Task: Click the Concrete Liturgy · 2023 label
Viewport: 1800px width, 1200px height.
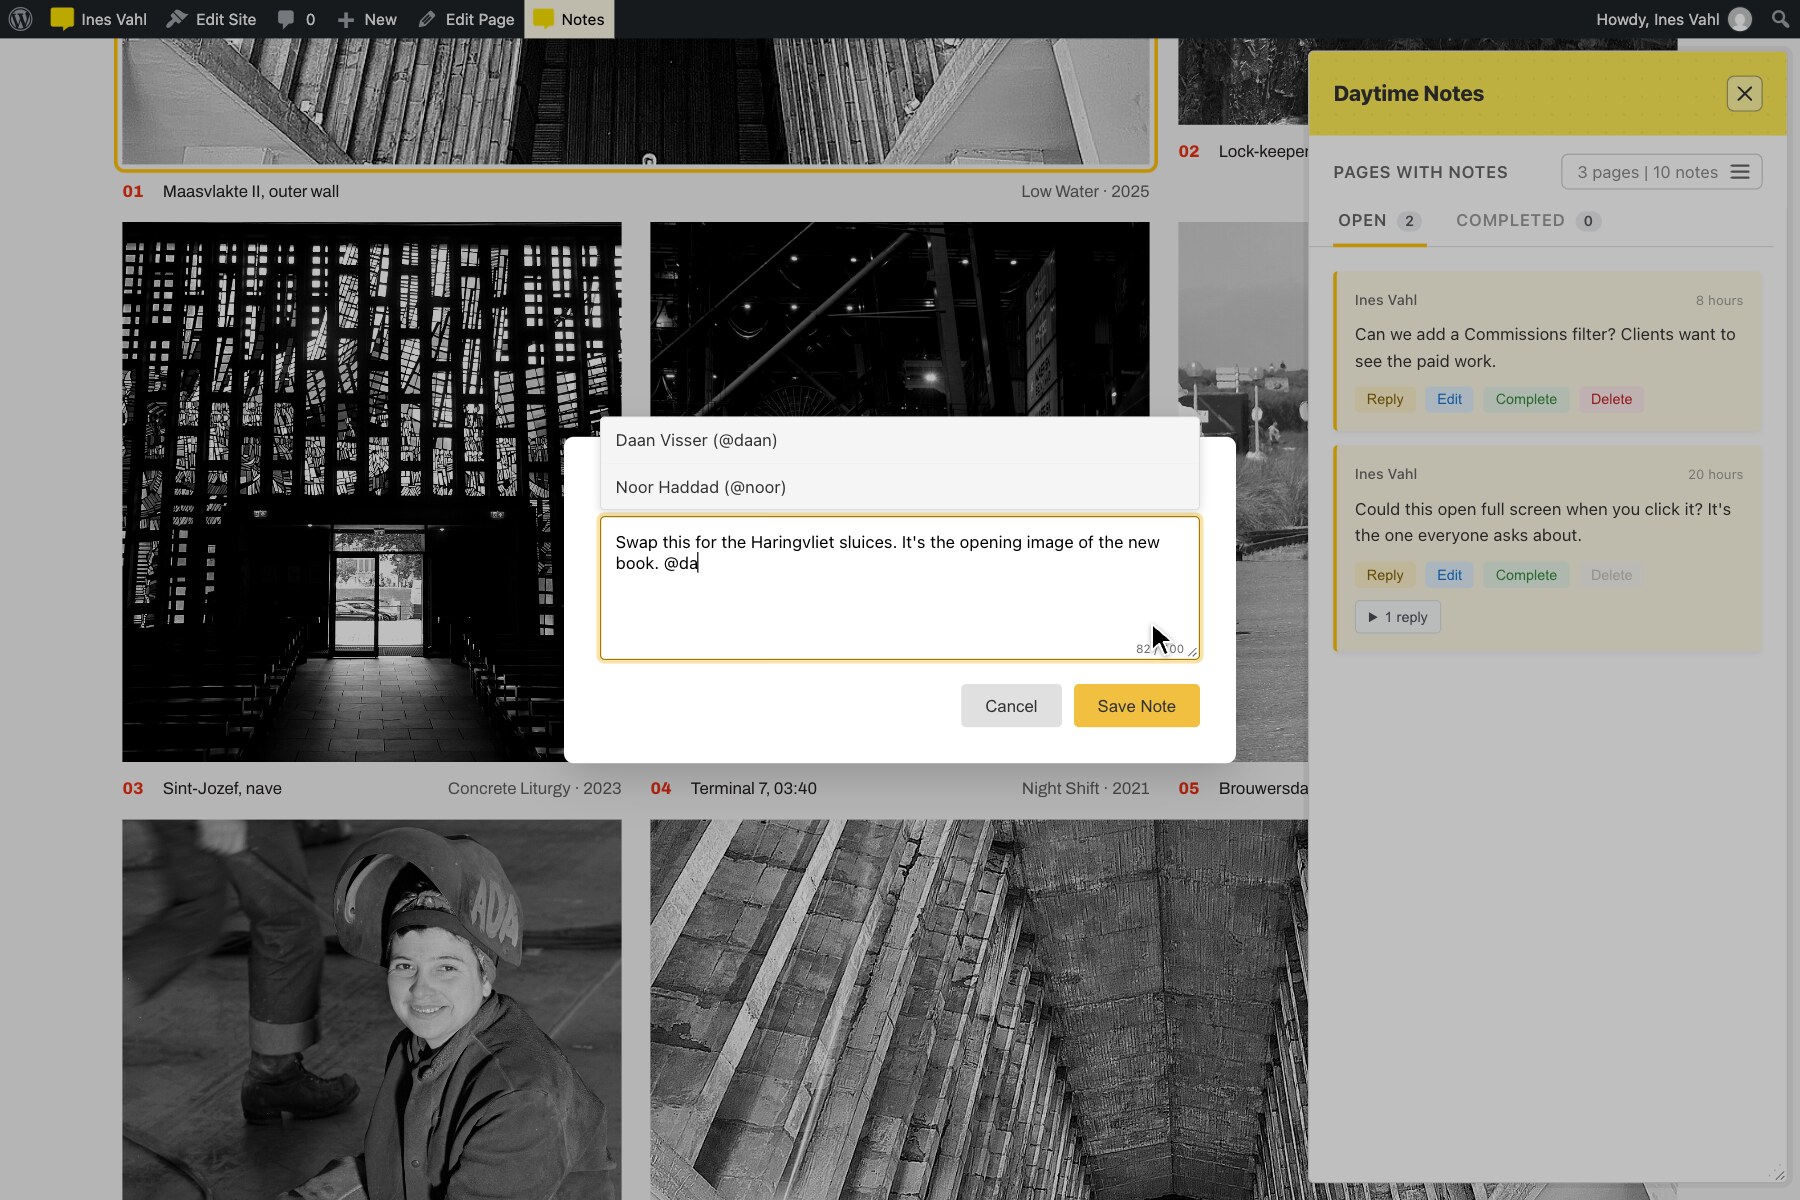Action: tap(534, 788)
